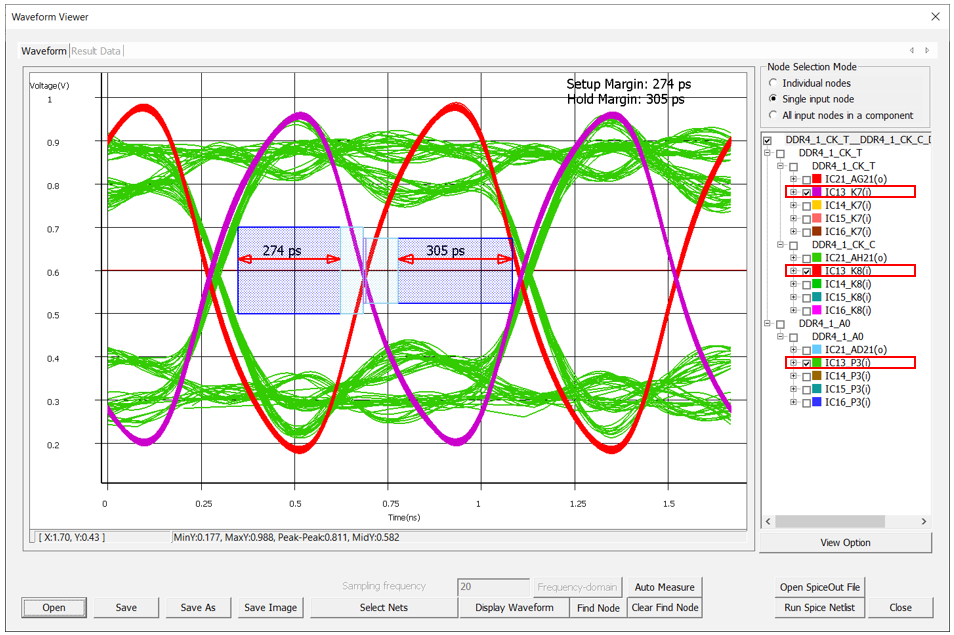The width and height of the screenshot is (954, 635).
Task: Uncheck the IC13_K8(i) node checkbox
Action: 806,271
